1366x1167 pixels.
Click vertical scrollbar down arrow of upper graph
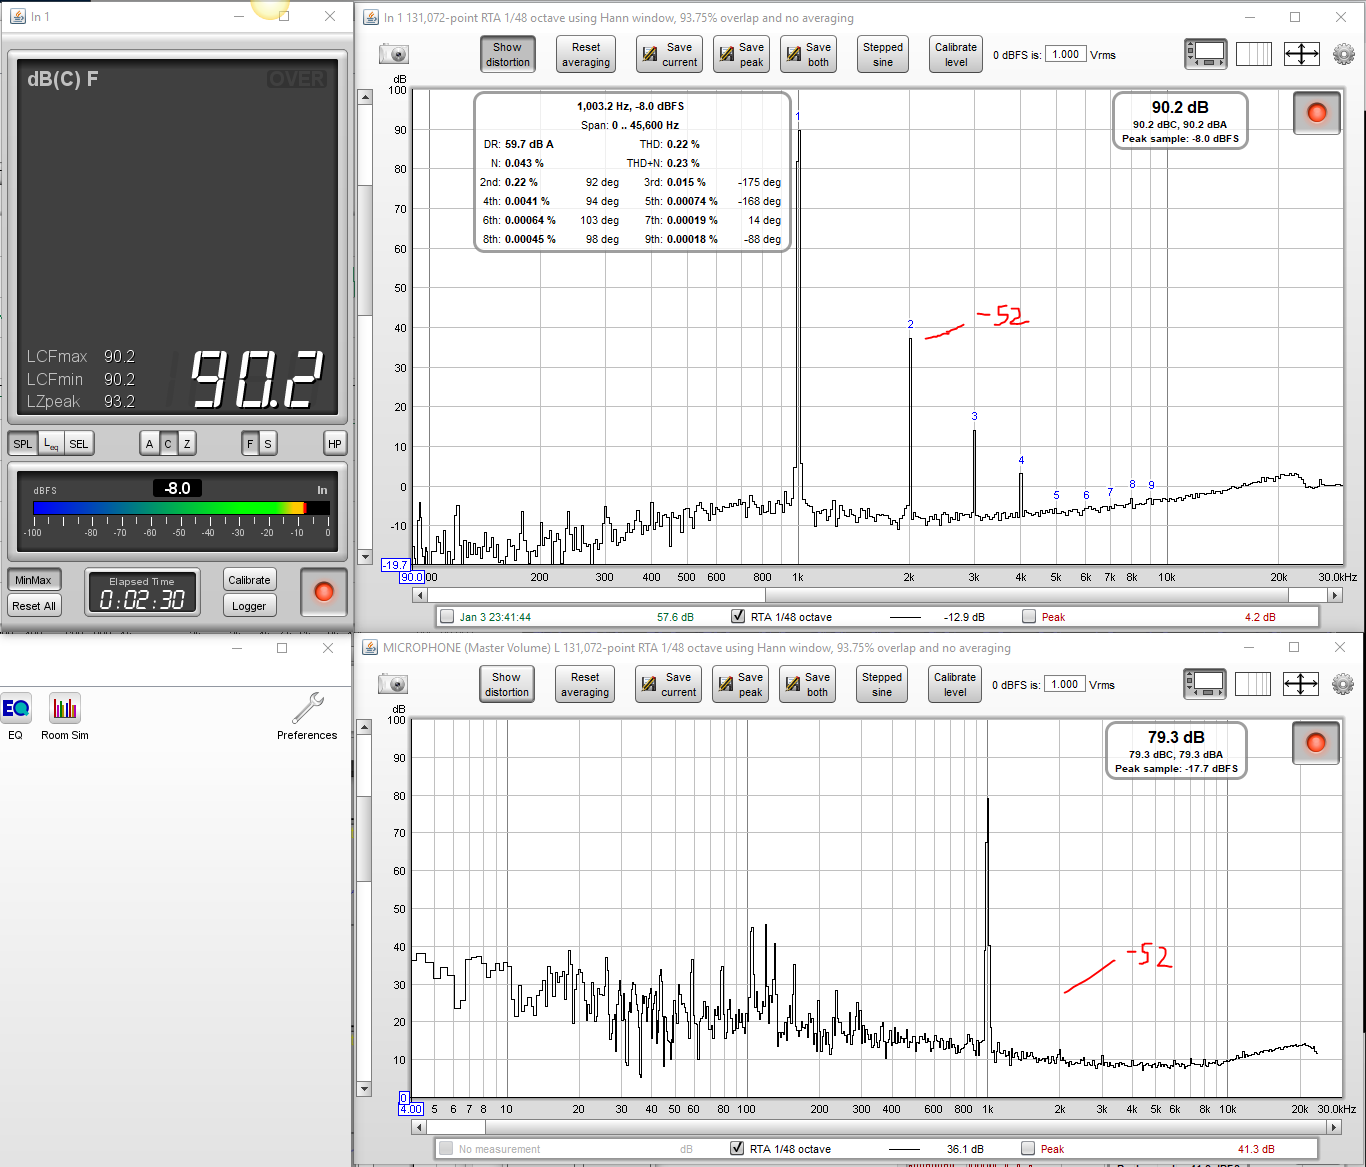click(x=365, y=557)
